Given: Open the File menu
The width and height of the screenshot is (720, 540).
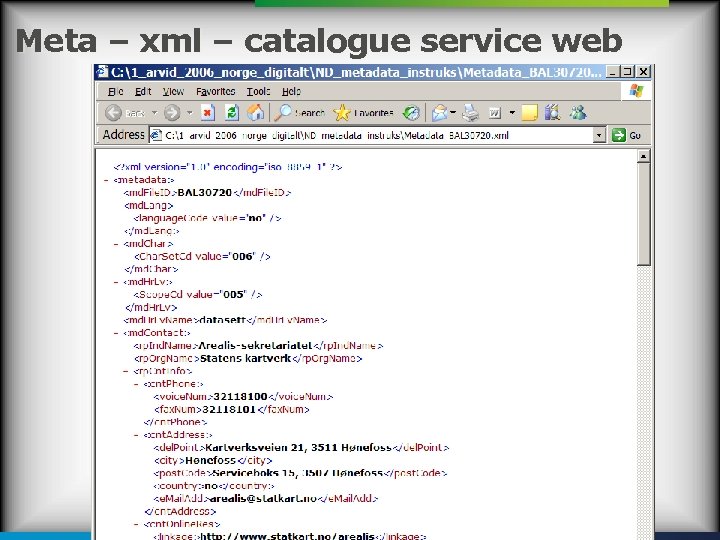Looking at the screenshot, I should click(116, 91).
